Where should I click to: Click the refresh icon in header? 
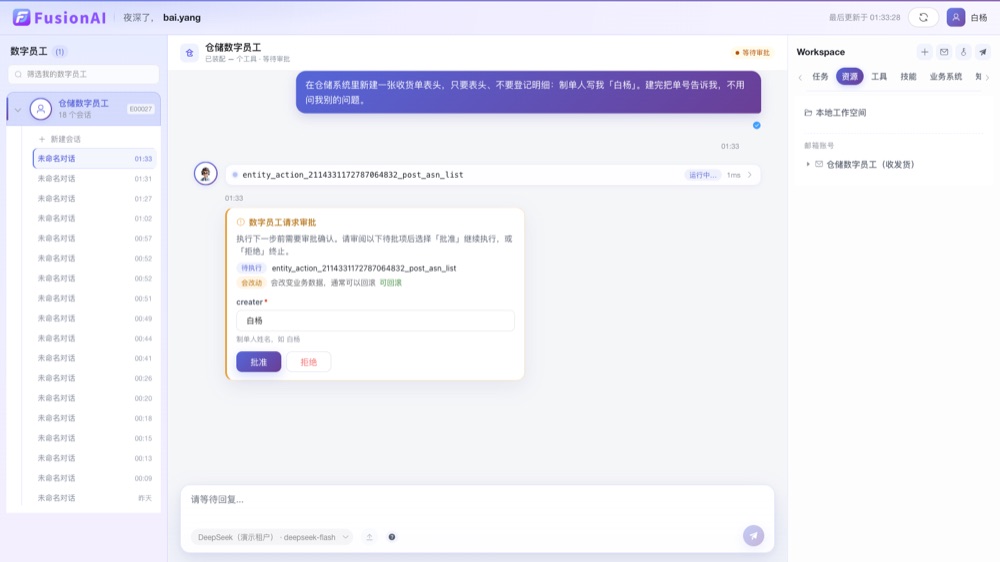(x=923, y=17)
